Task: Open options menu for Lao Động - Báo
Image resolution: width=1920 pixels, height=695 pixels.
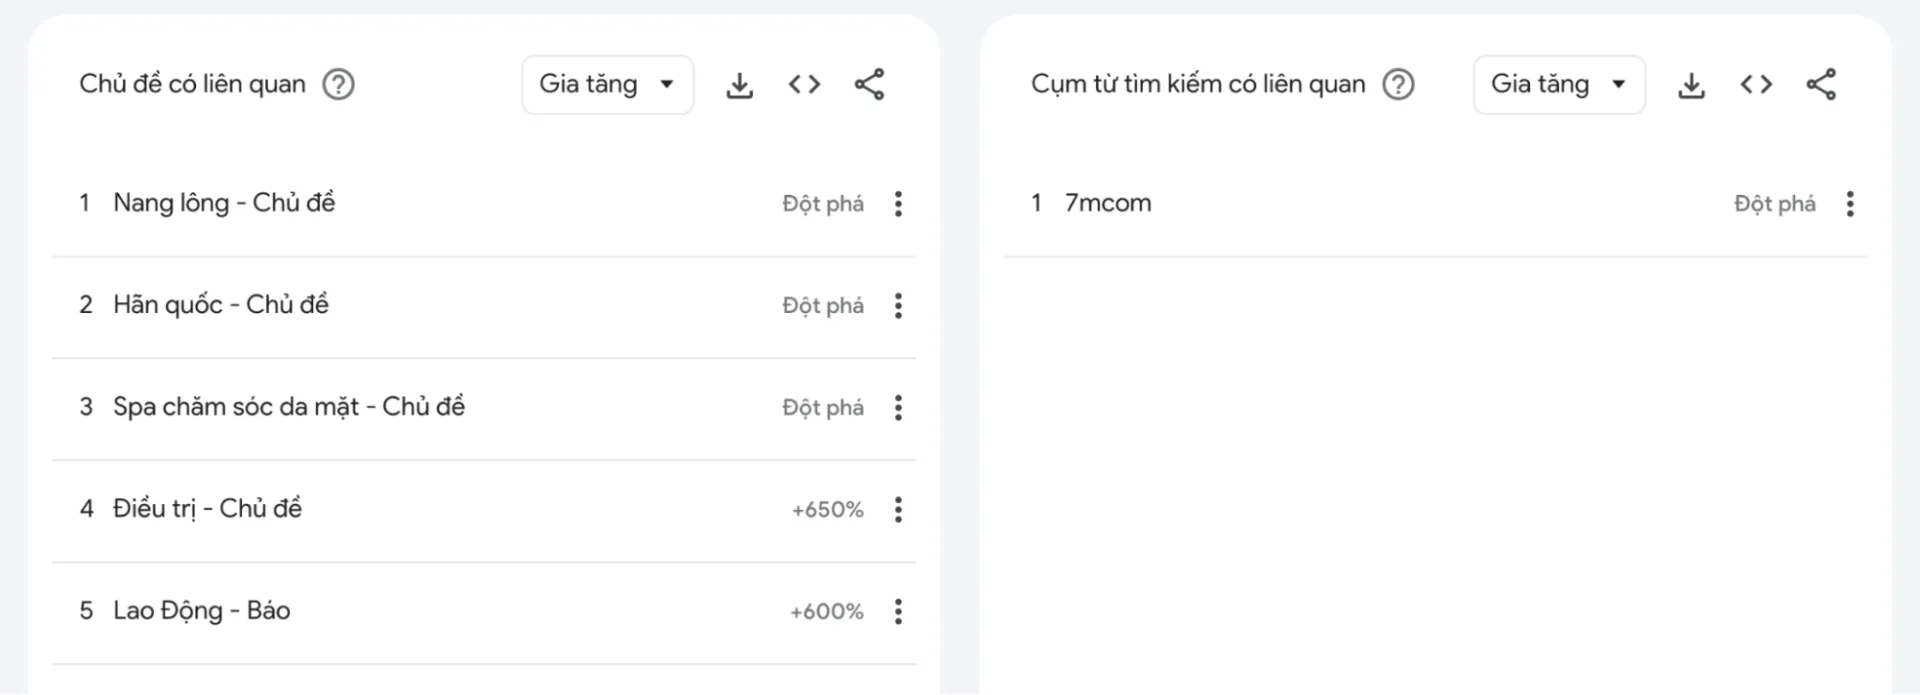Action: [x=898, y=611]
